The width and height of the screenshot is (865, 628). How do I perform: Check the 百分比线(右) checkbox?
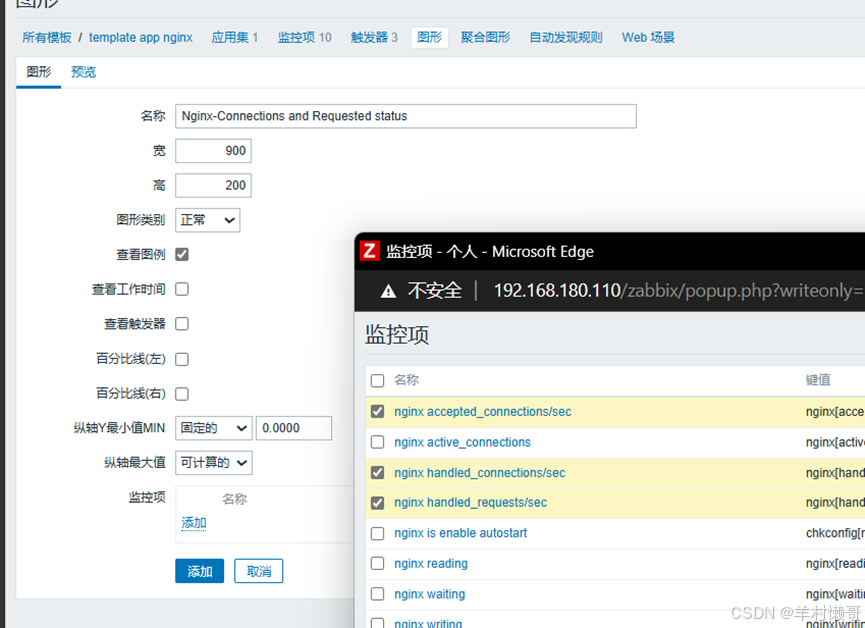click(x=182, y=394)
